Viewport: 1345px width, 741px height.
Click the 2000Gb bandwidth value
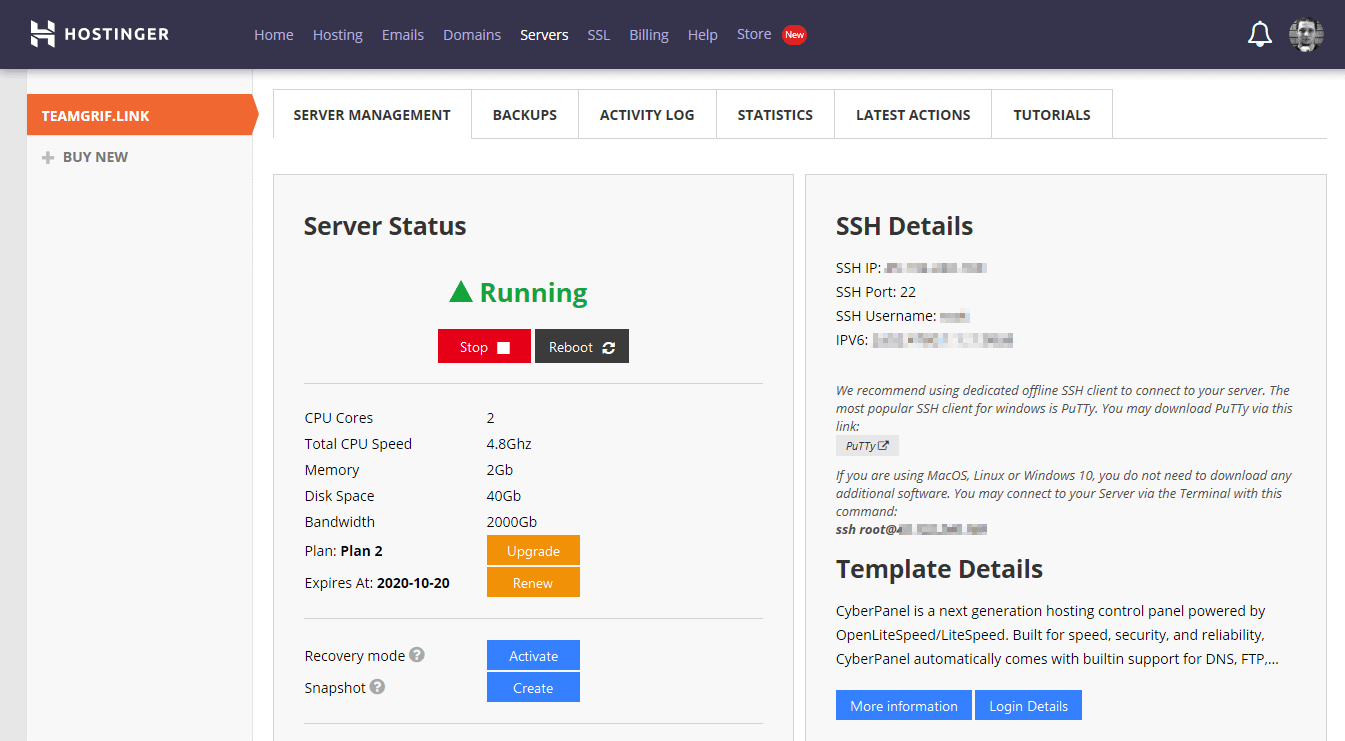pyautogui.click(x=512, y=522)
